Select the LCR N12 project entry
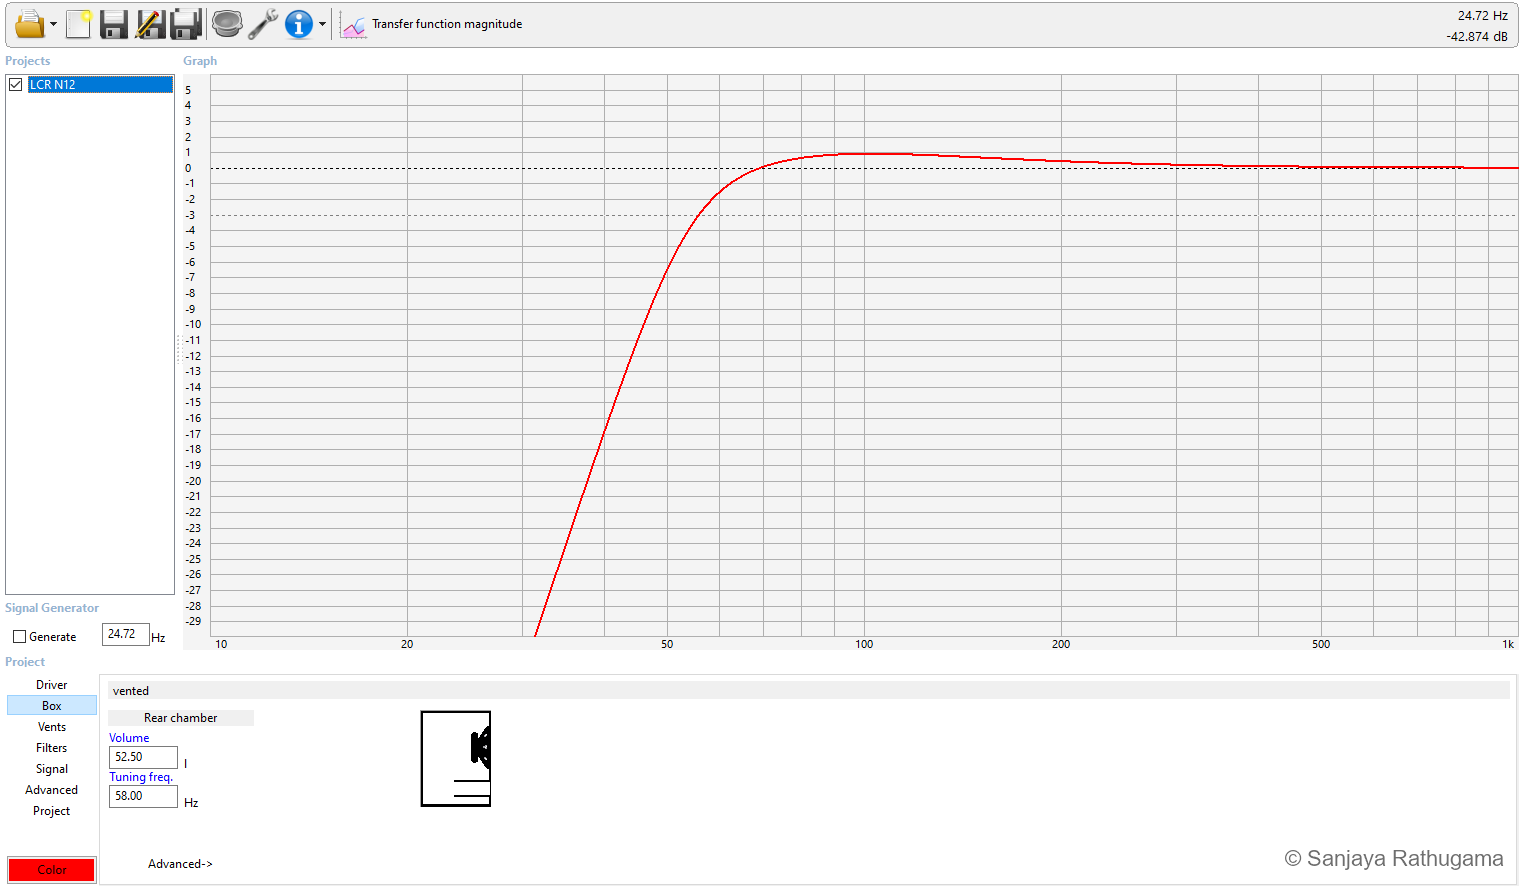Image resolution: width=1524 pixels, height=890 pixels. [100, 84]
